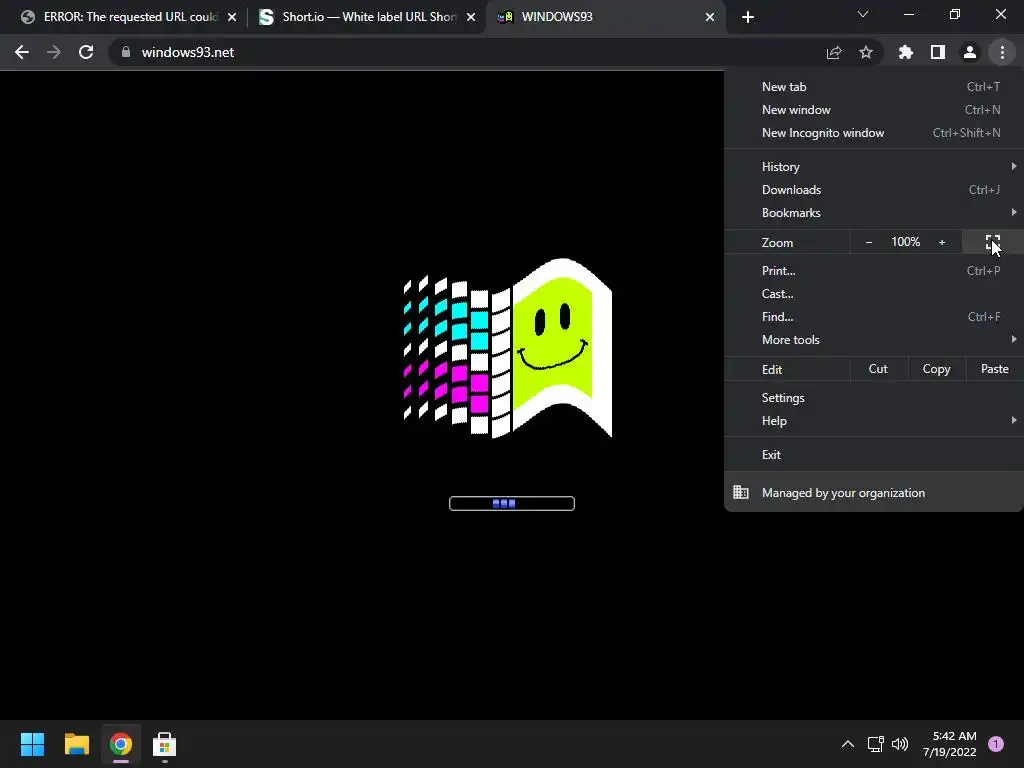Screen dimensions: 1024x768
Task: Click the Cut button in Edit row
Action: 878,369
